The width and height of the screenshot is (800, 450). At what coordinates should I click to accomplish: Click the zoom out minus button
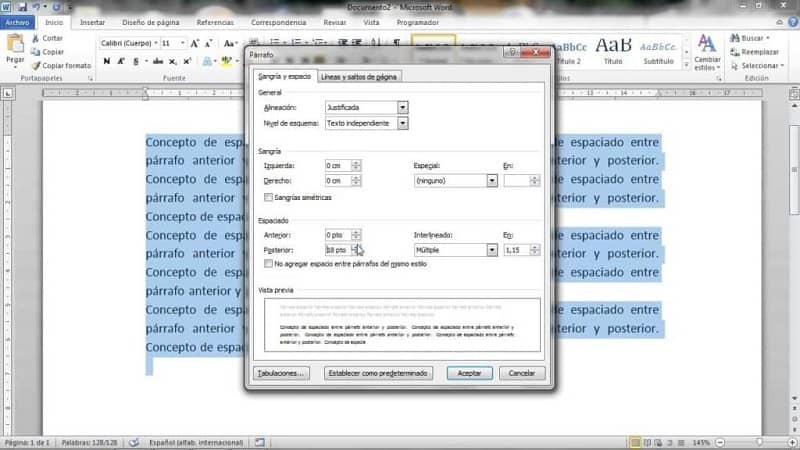720,442
